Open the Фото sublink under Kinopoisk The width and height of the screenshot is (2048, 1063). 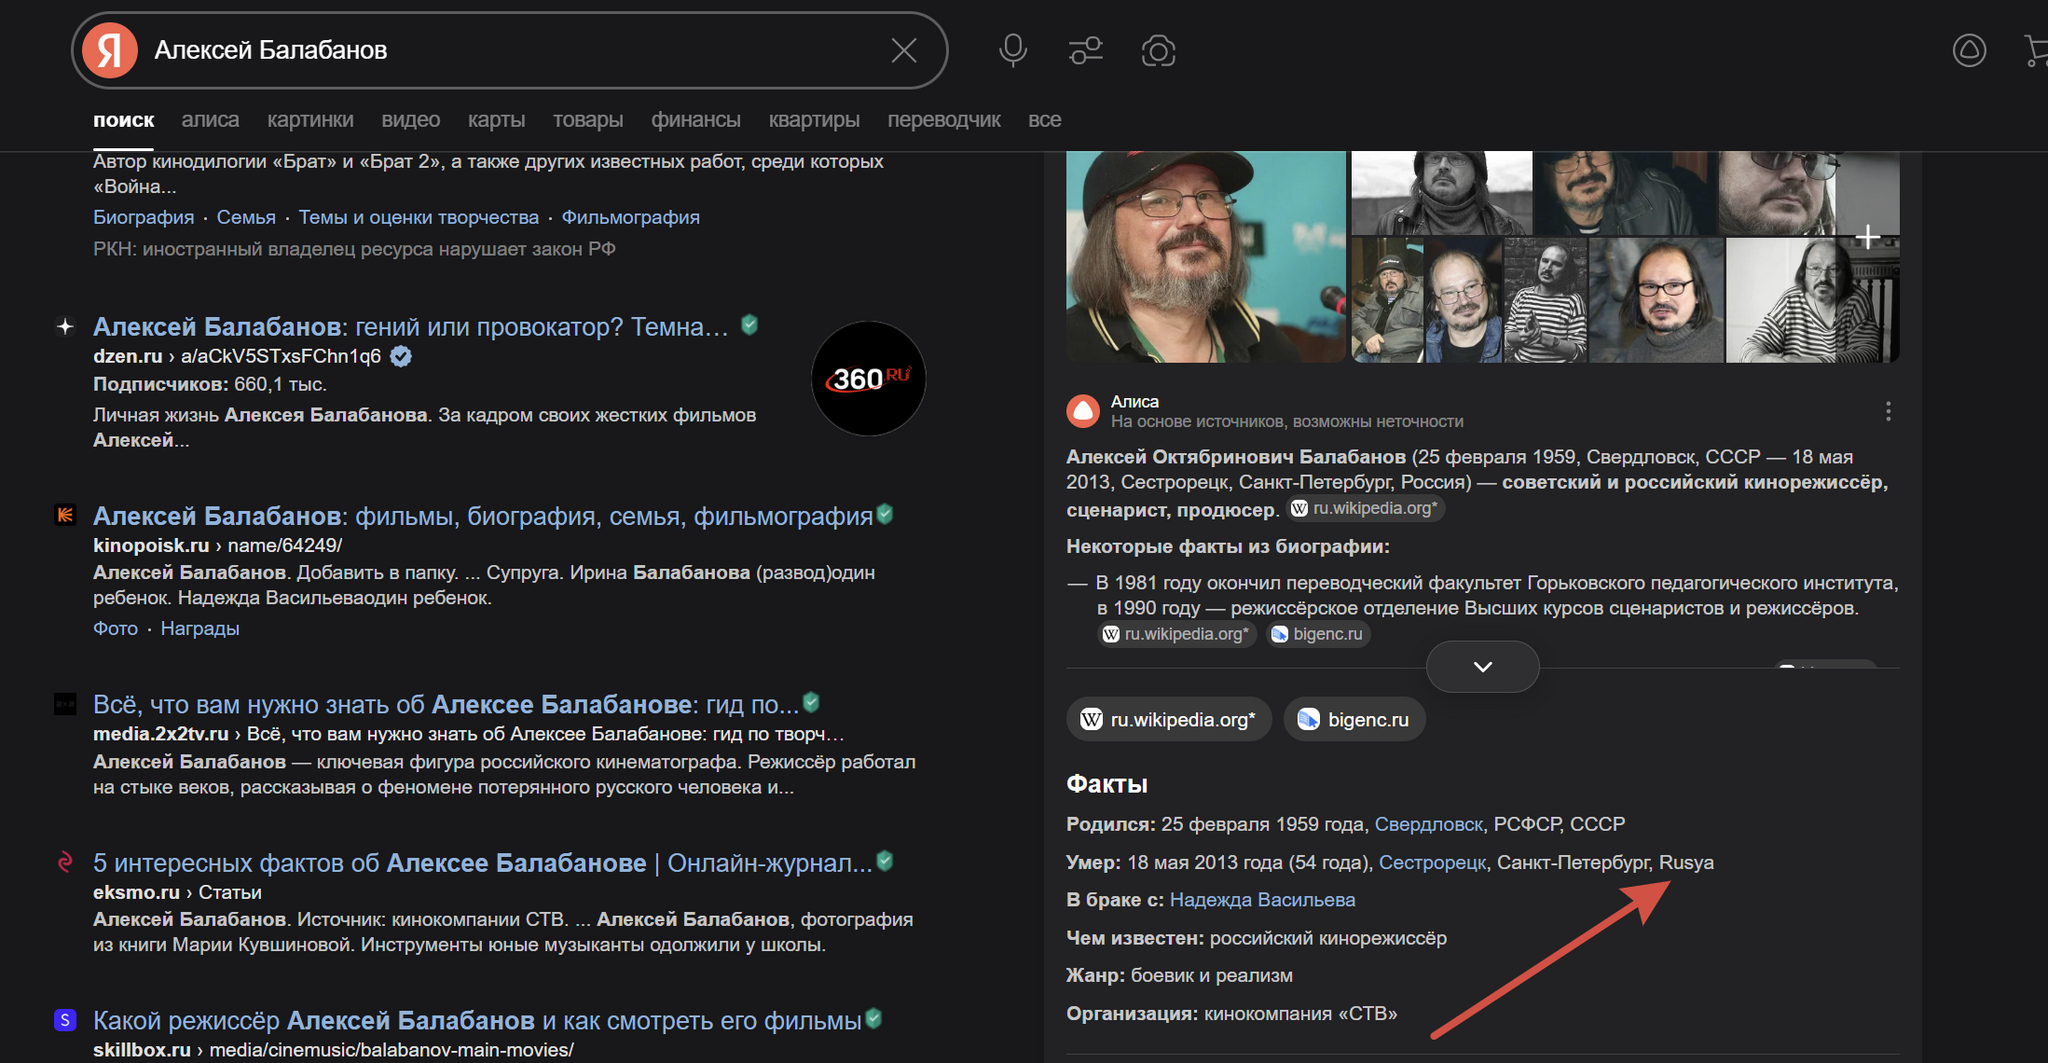115,628
